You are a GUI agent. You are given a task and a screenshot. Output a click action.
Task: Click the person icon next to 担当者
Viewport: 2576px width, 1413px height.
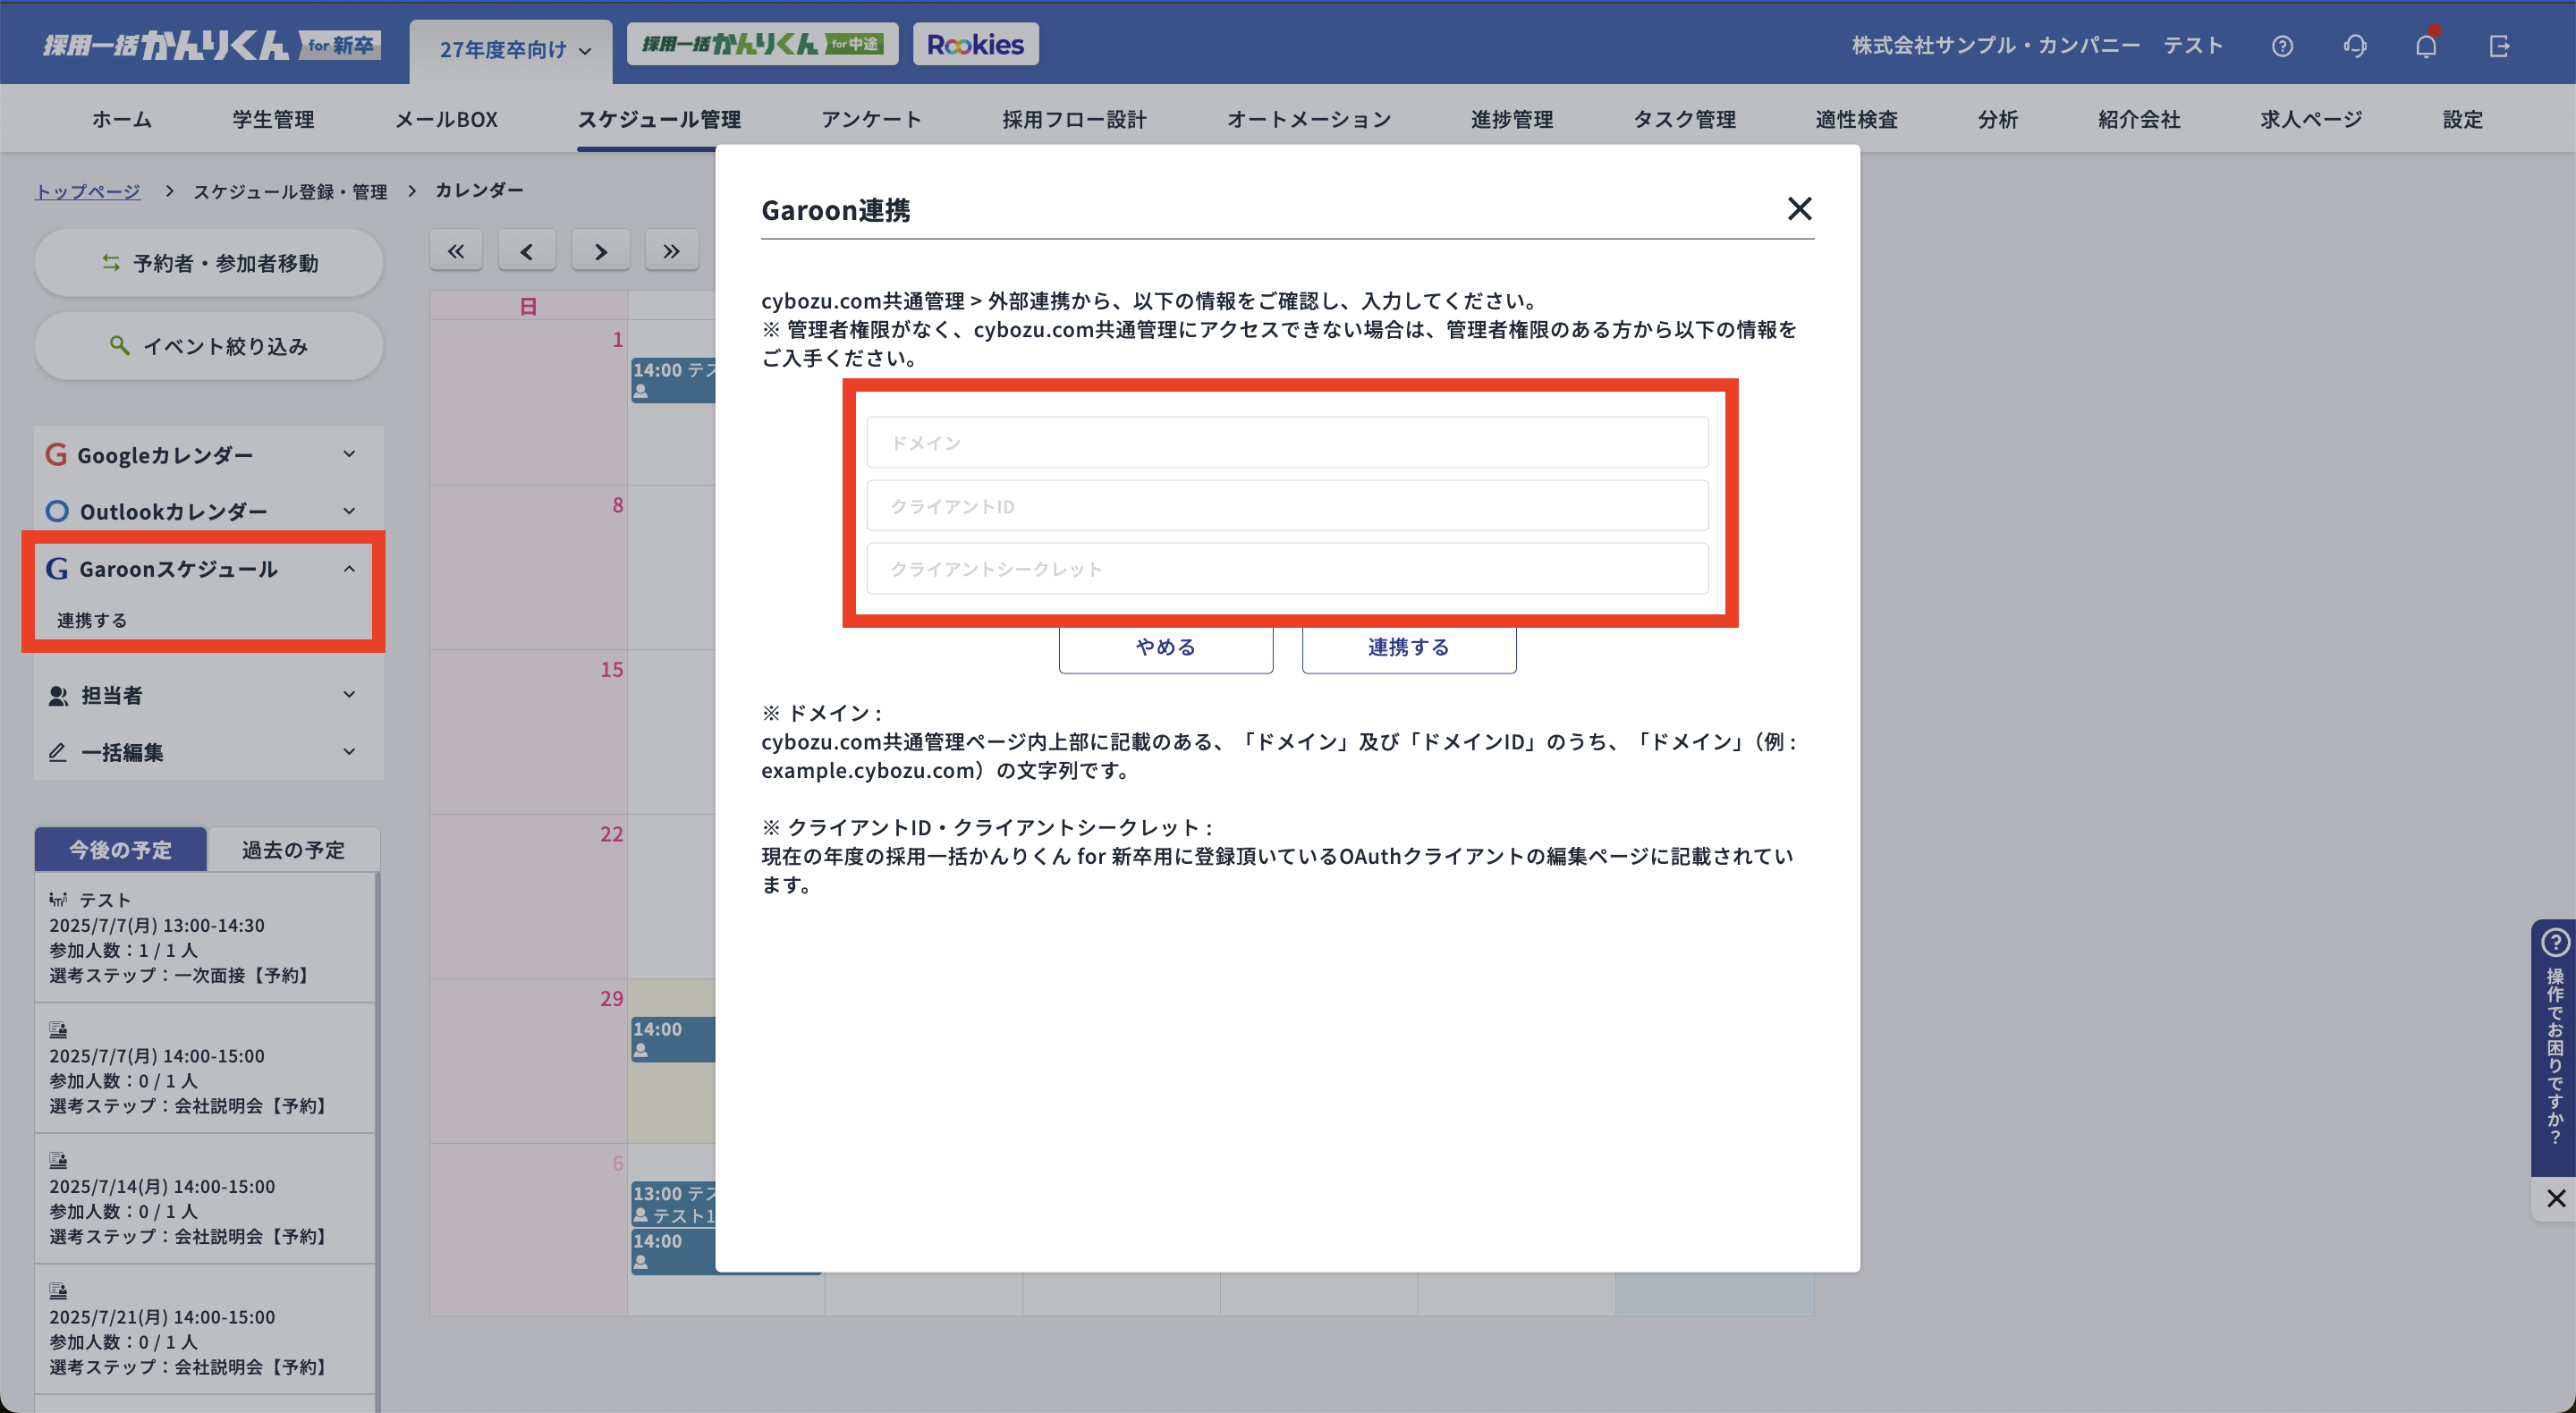point(58,695)
